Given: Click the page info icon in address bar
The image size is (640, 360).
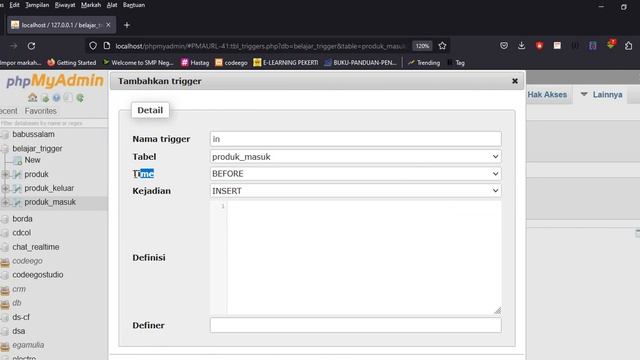Looking at the screenshot, I should (x=107, y=46).
